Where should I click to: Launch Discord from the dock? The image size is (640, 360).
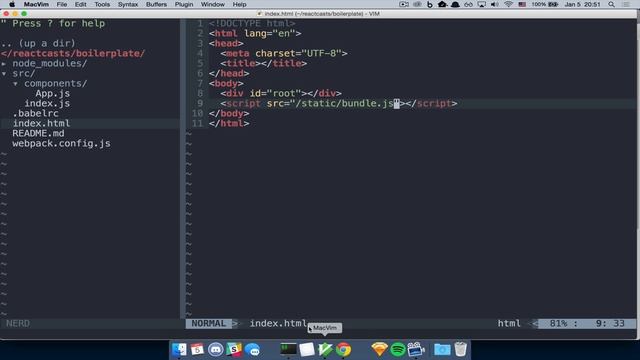point(216,350)
